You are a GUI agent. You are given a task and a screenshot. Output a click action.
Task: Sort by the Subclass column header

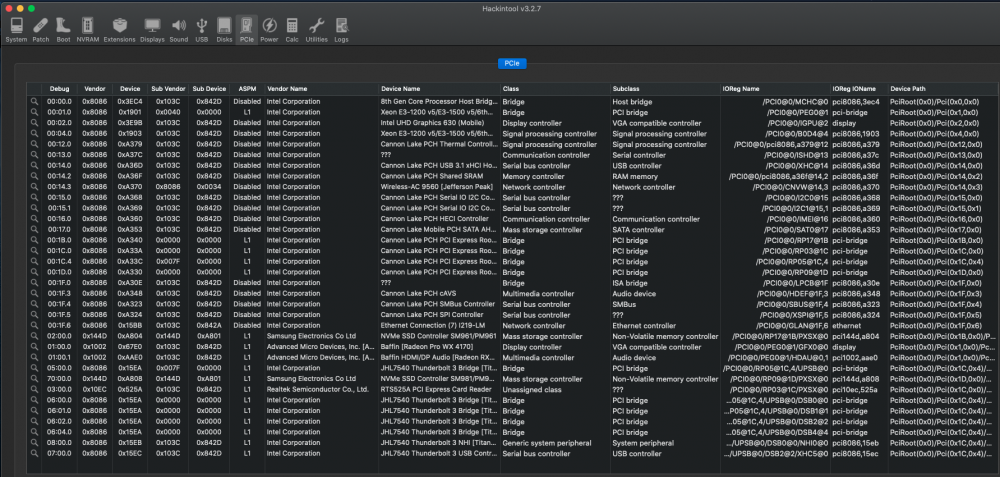click(665, 89)
